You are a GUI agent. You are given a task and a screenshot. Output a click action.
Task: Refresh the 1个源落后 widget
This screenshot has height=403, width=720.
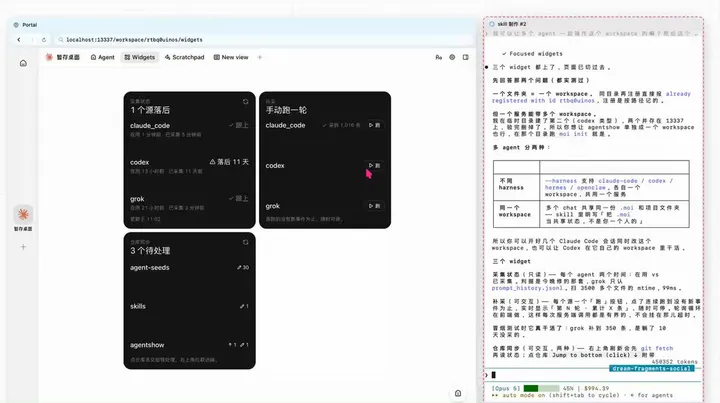point(246,101)
